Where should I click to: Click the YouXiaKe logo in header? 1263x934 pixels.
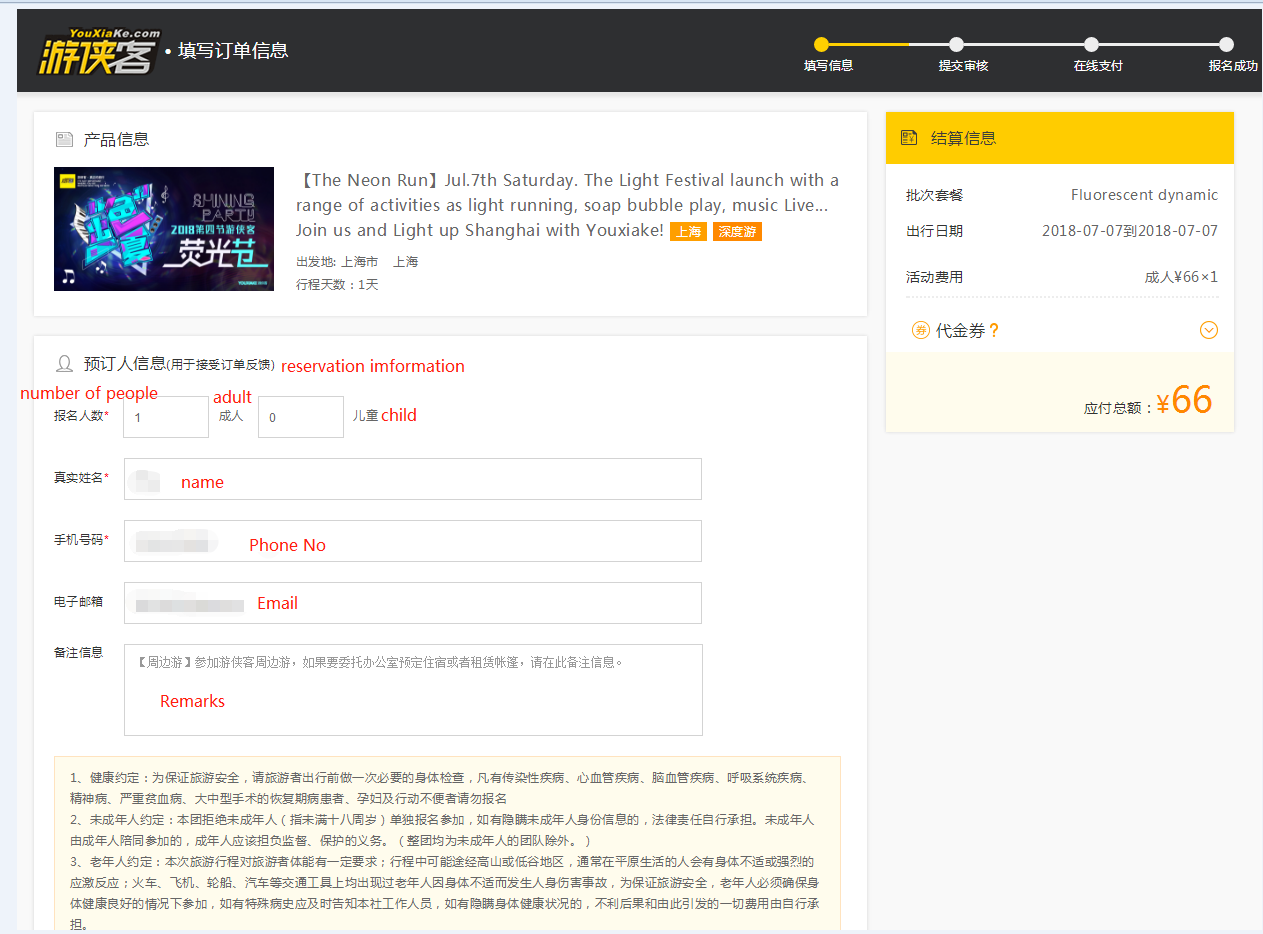click(99, 52)
